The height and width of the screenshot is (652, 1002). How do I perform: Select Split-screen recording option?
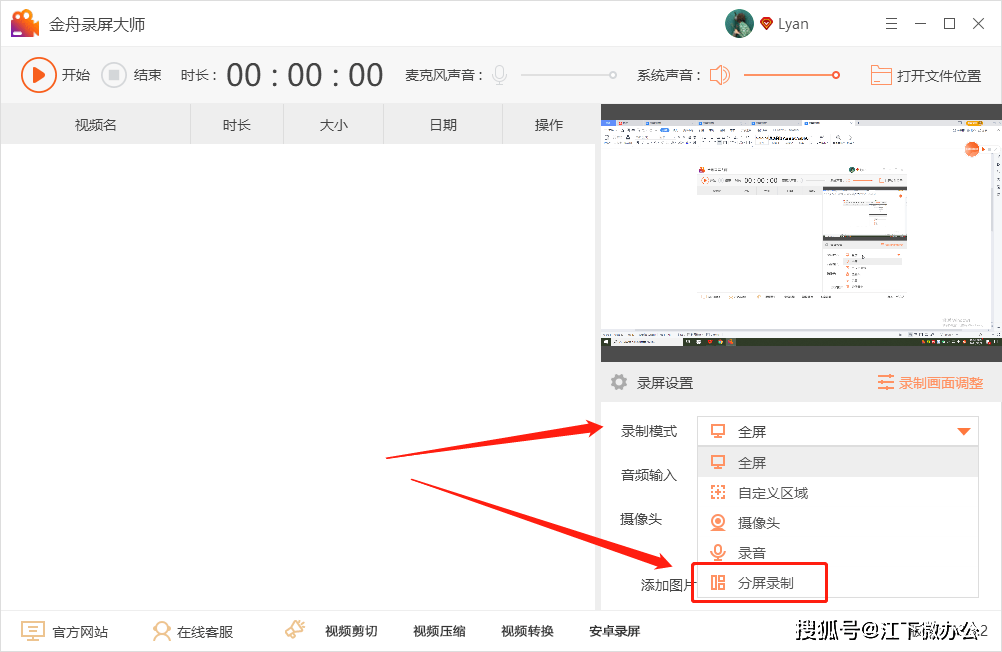click(x=765, y=583)
